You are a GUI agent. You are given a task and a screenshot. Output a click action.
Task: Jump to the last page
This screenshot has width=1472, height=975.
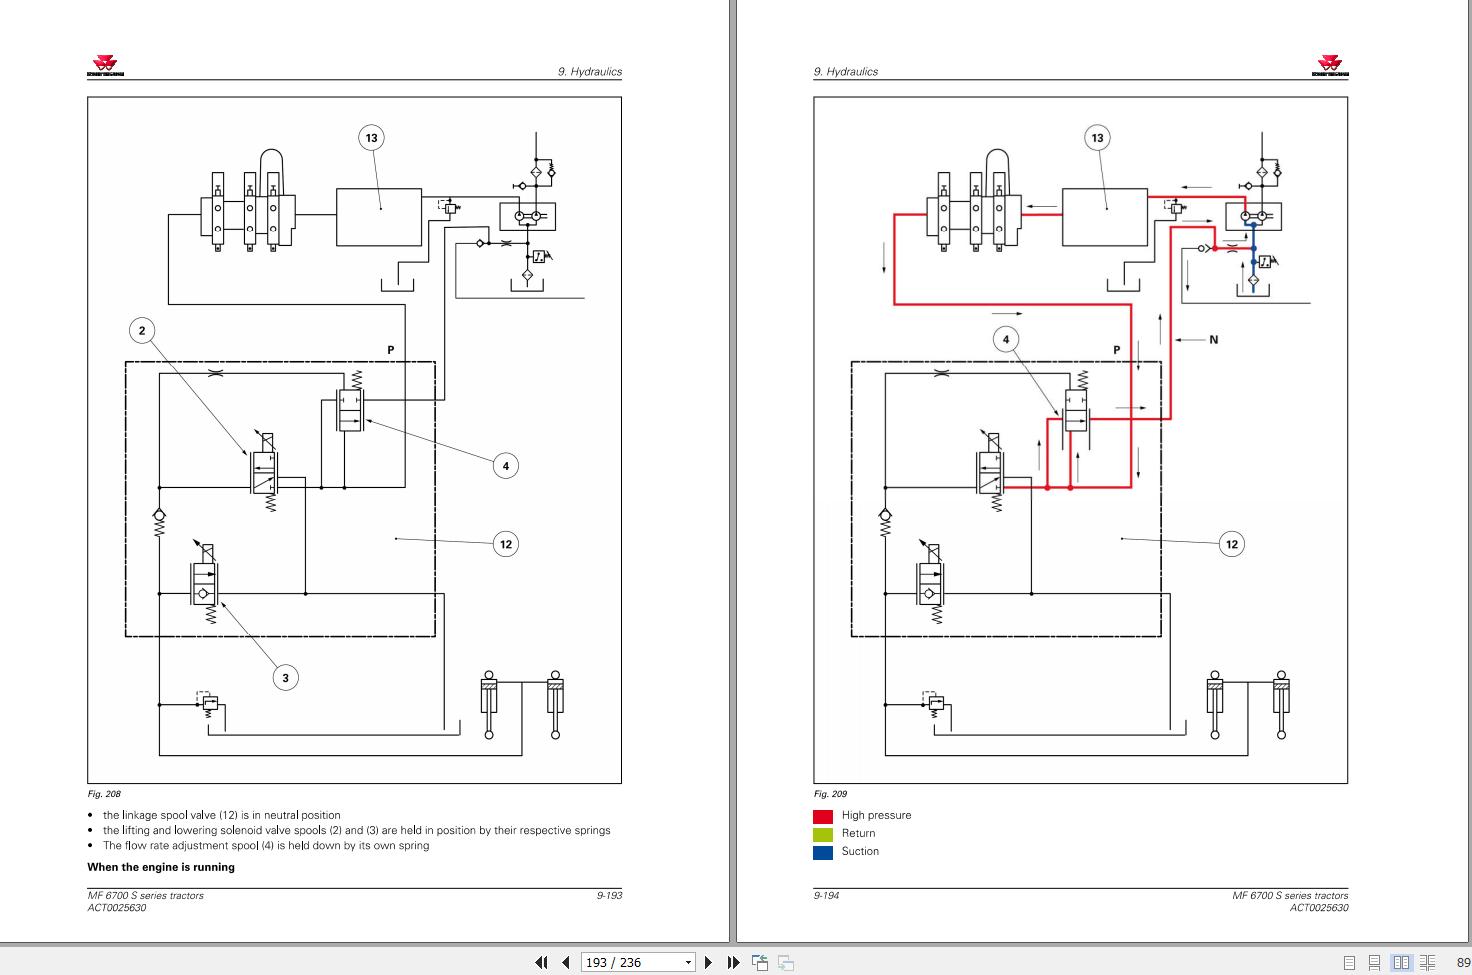(x=733, y=962)
